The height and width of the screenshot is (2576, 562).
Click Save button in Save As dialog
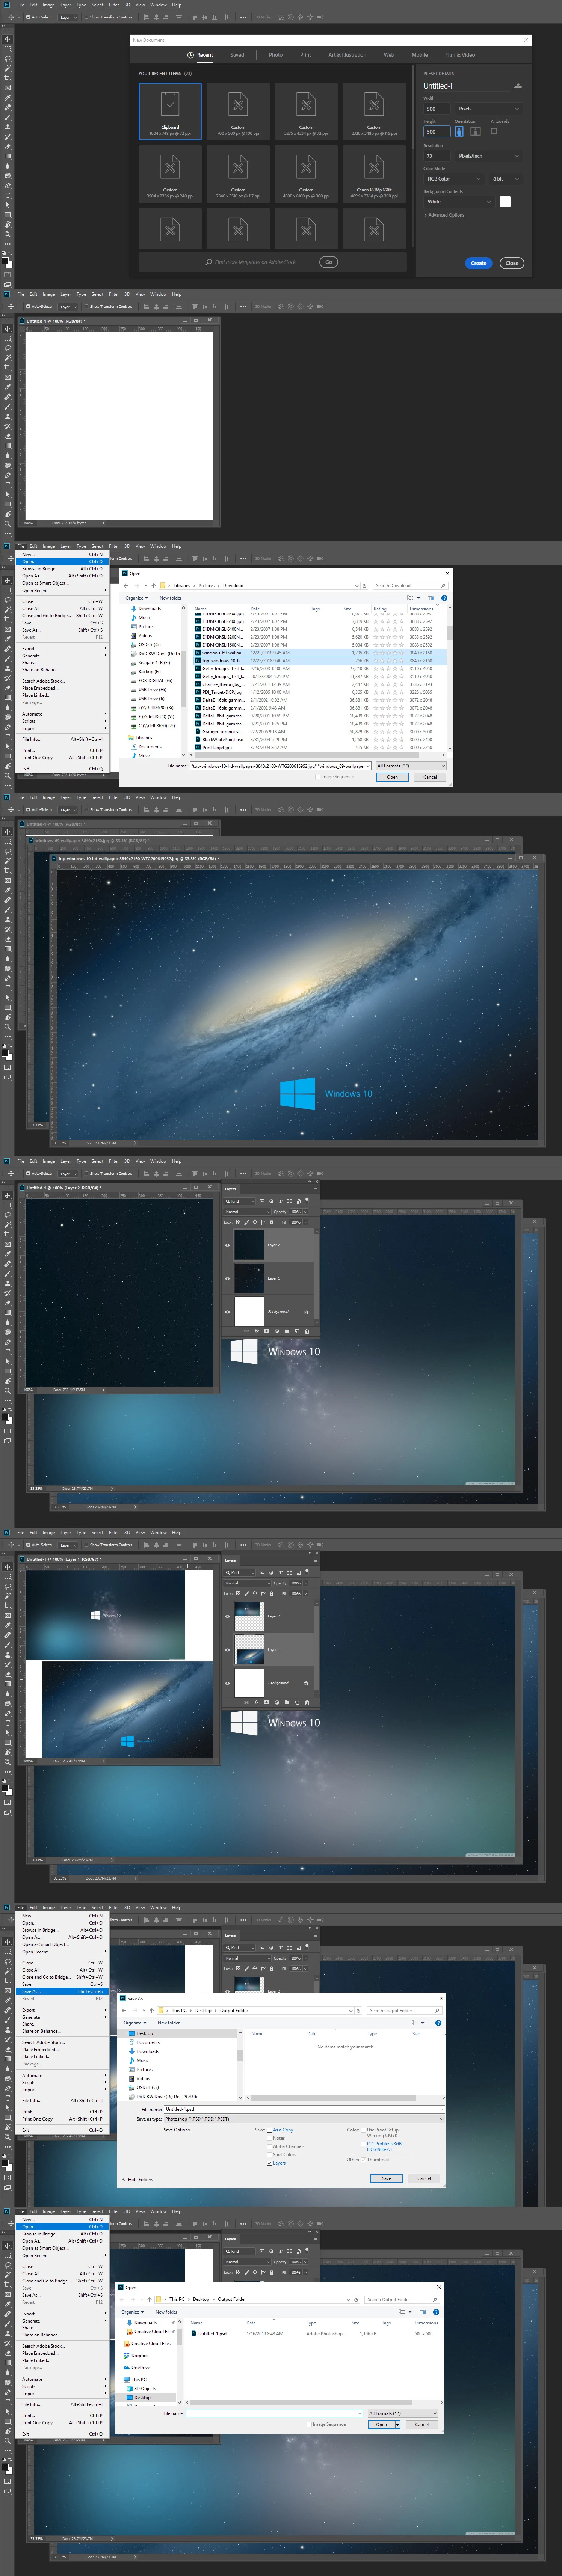[386, 2178]
